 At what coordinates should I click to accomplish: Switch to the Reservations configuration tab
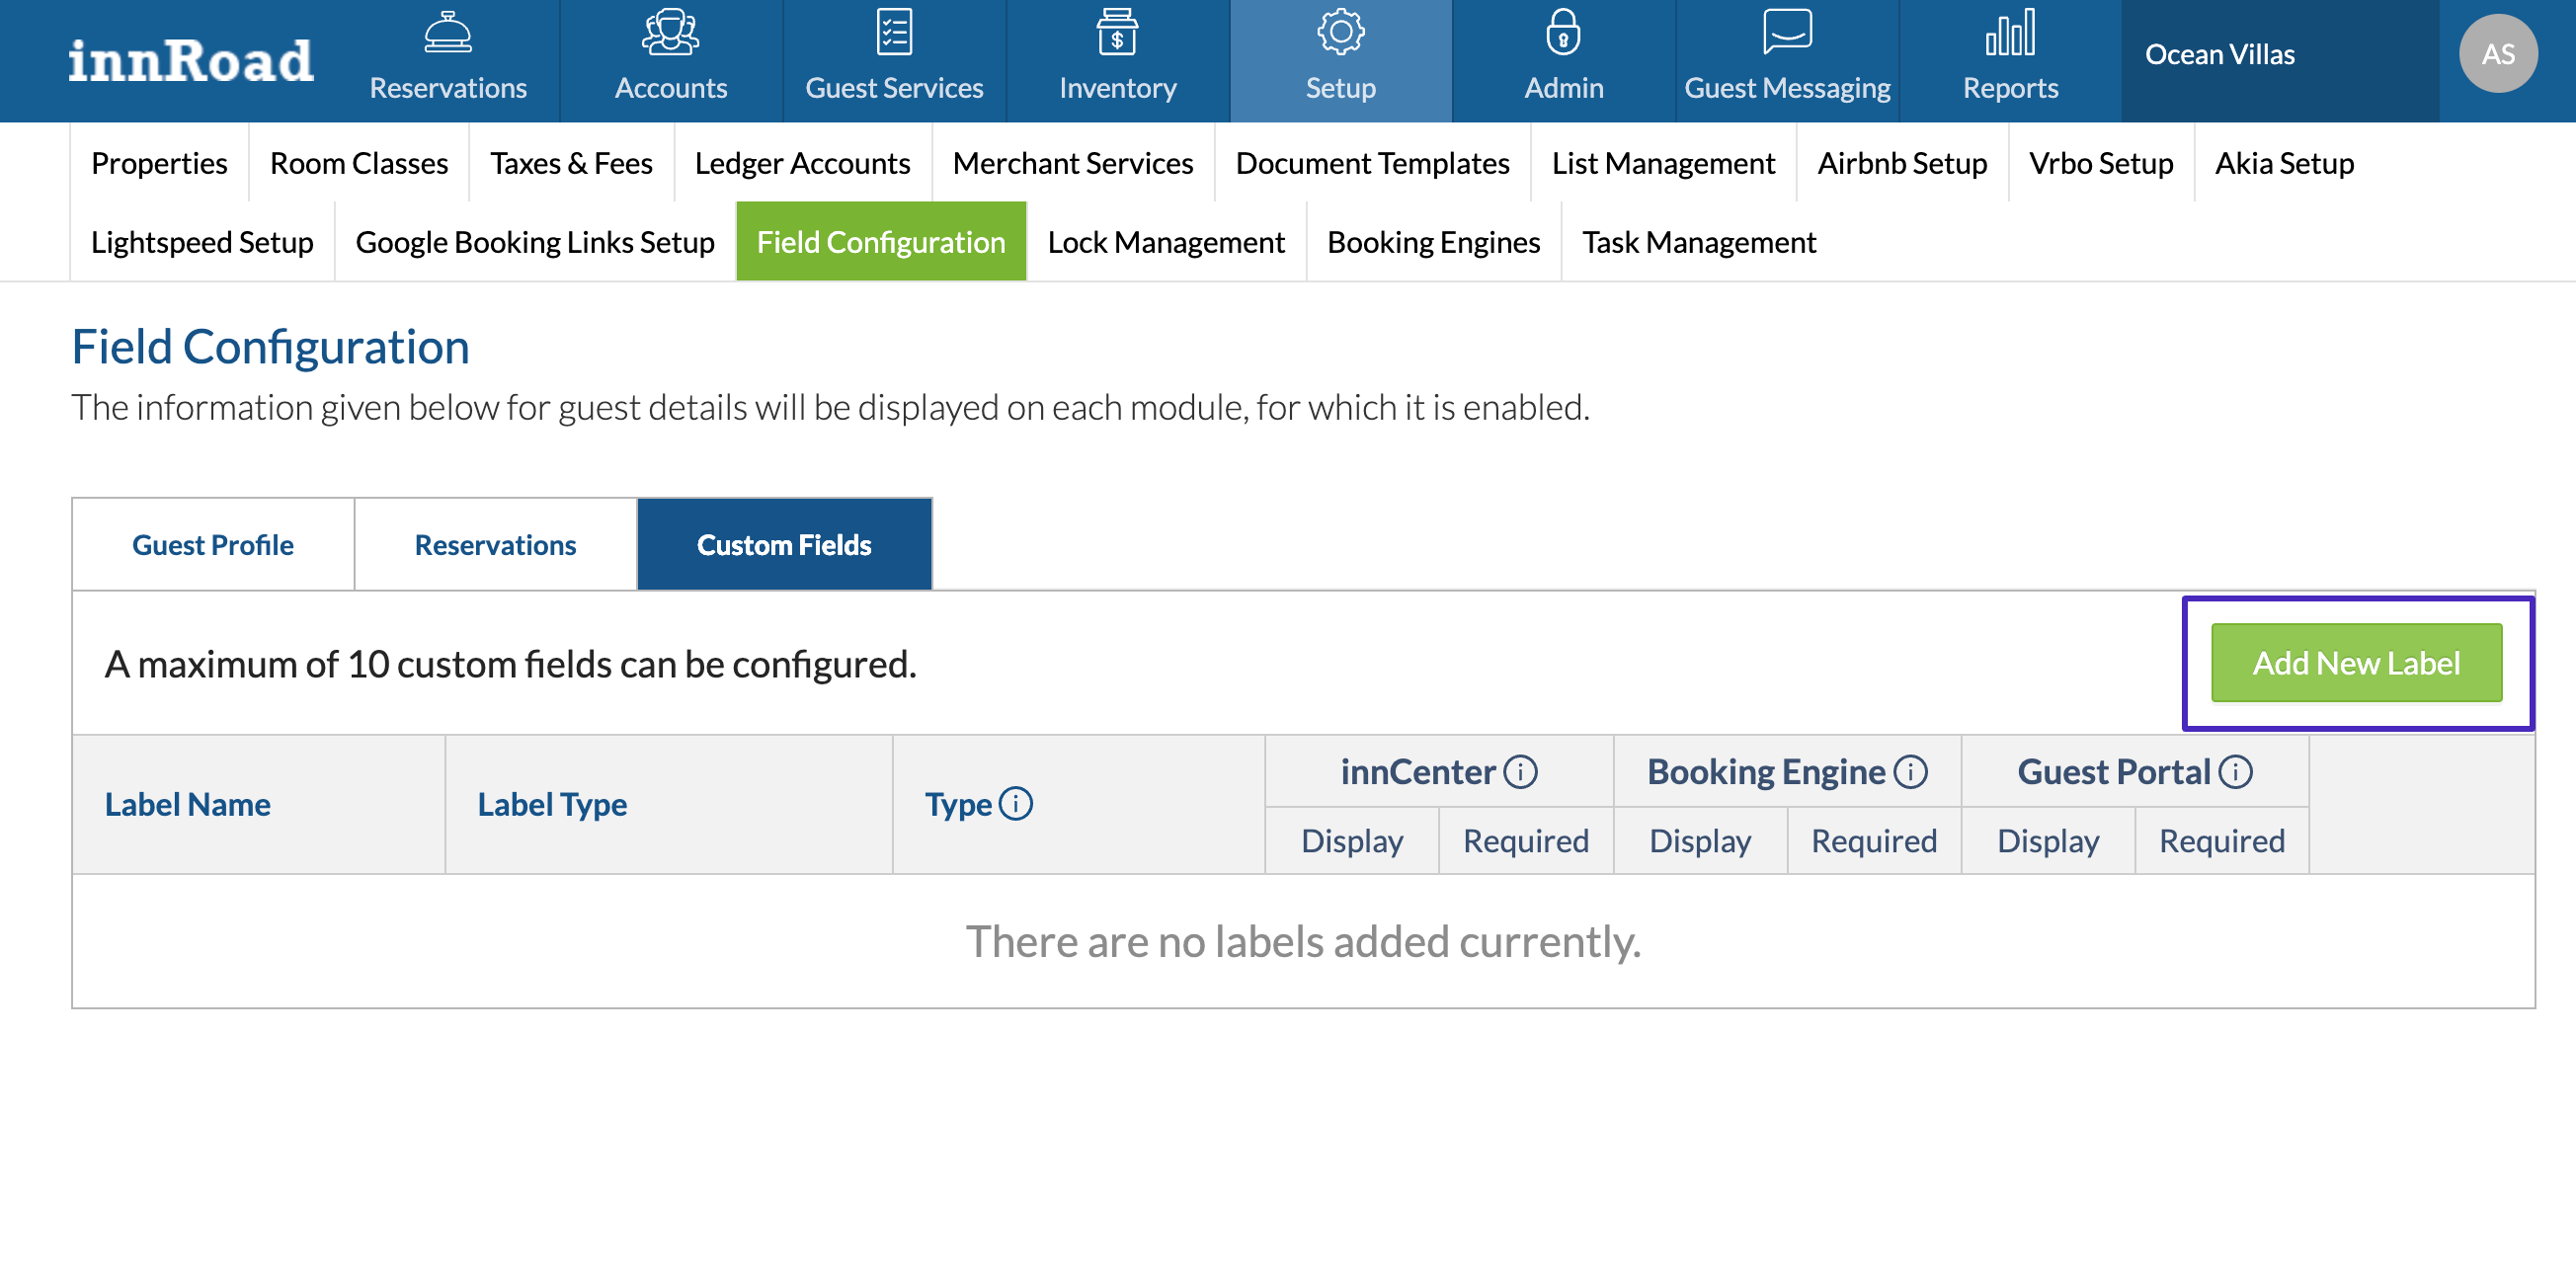pyautogui.click(x=495, y=545)
